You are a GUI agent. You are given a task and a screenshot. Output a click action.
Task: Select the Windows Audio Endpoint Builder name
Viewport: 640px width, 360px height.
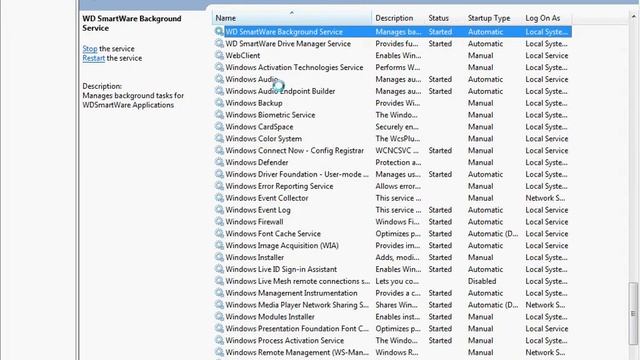(x=280, y=91)
